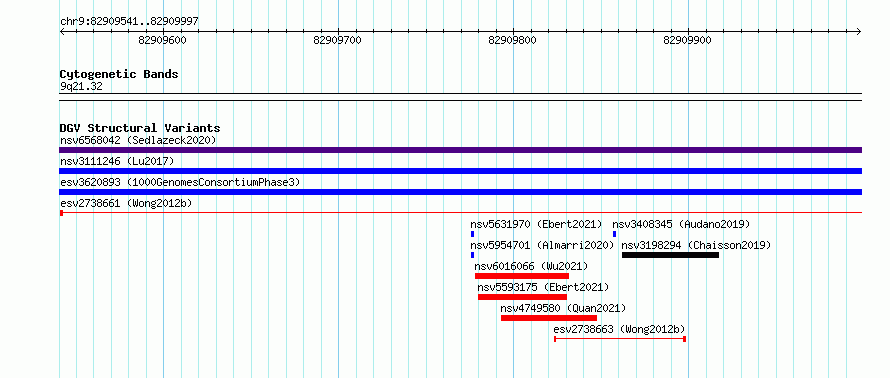Select the small blue nsv5954701 marker
This screenshot has width=890, height=378.
pos(472,255)
